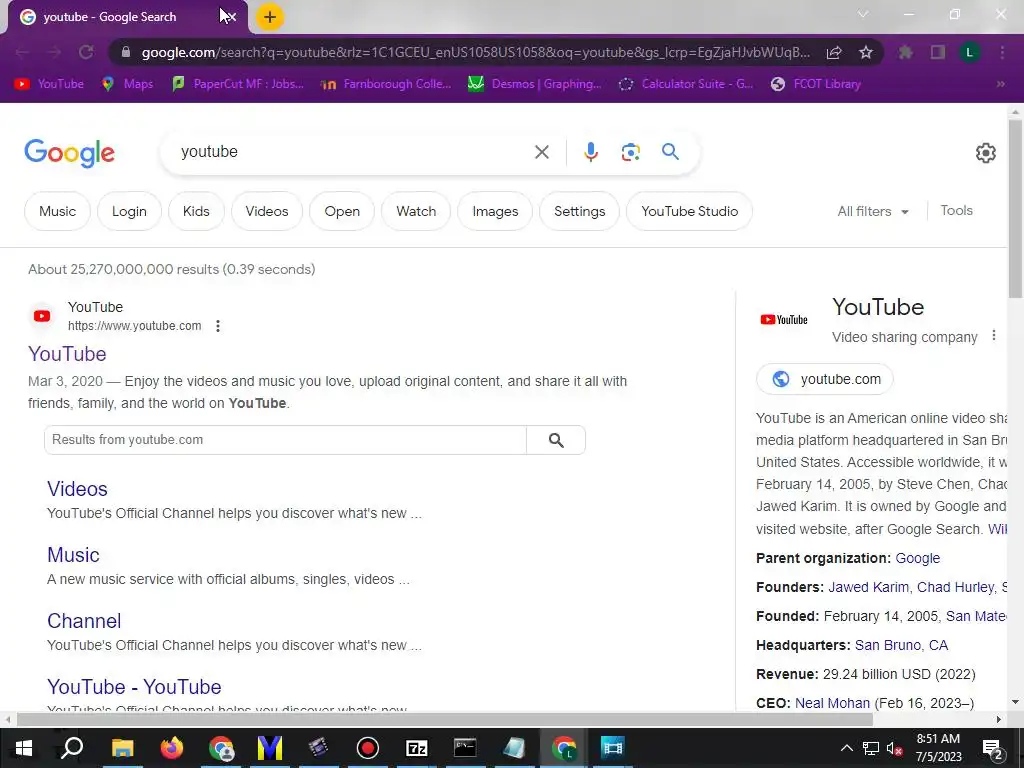Reload the page
The width and height of the screenshot is (1024, 768).
pos(86,52)
